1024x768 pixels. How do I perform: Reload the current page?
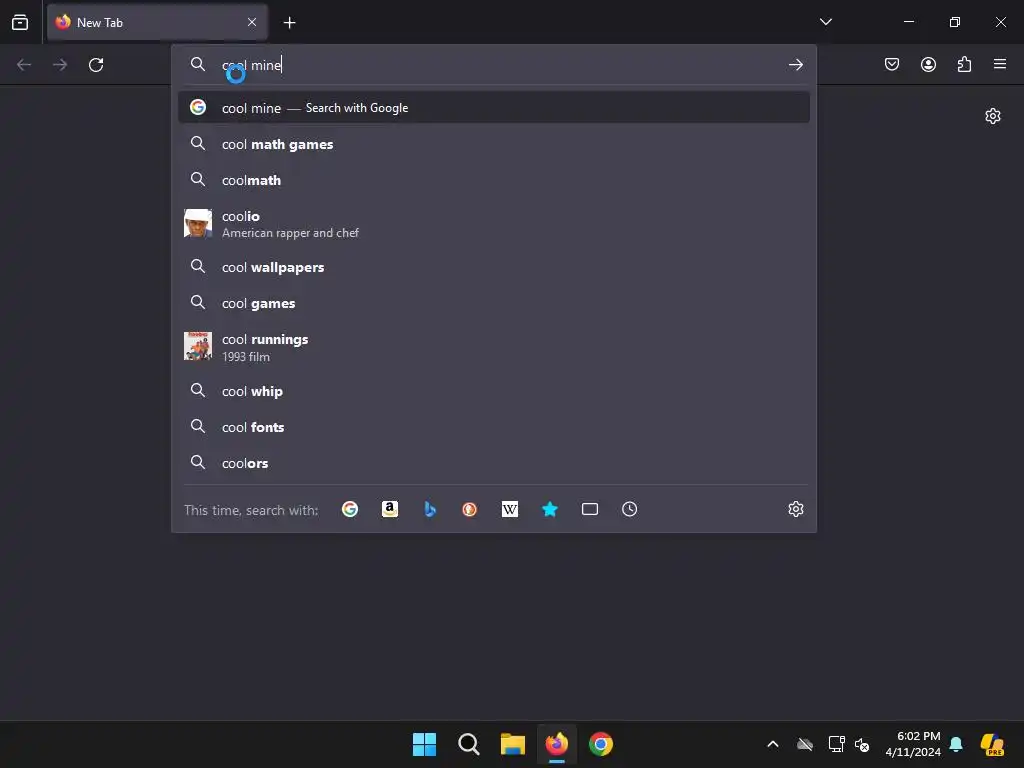point(96,65)
